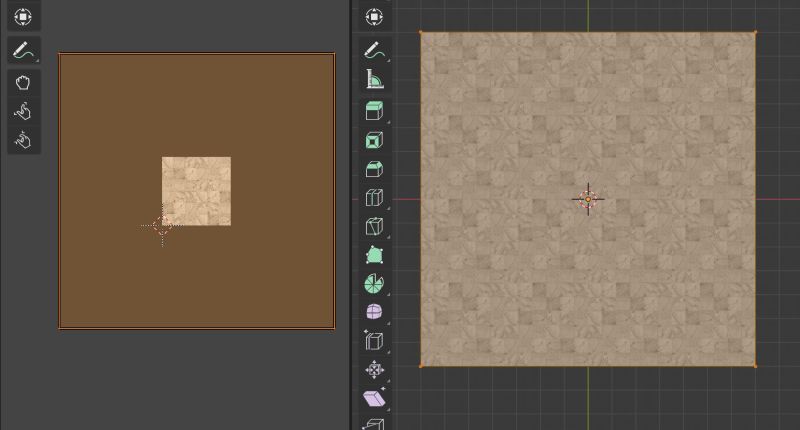
Task: Pick the Knife tool
Action: point(374,226)
